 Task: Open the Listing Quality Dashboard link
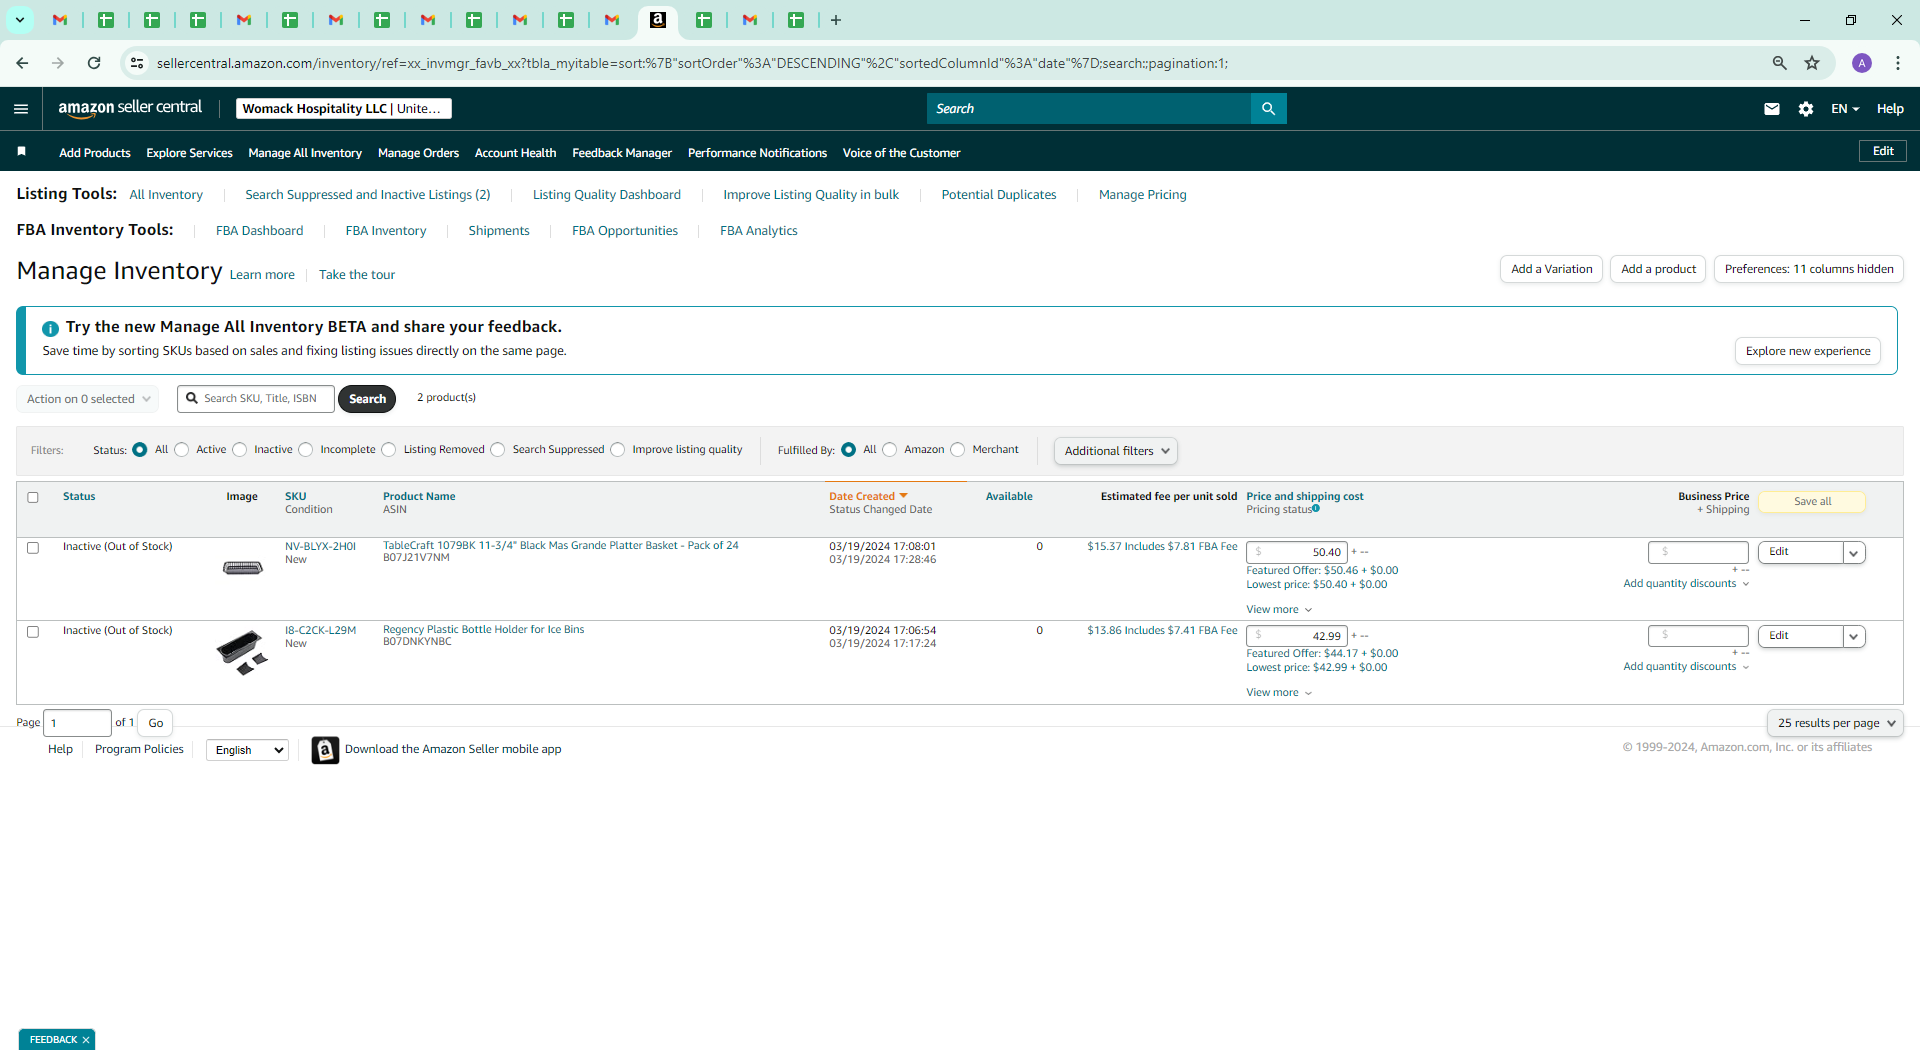607,195
